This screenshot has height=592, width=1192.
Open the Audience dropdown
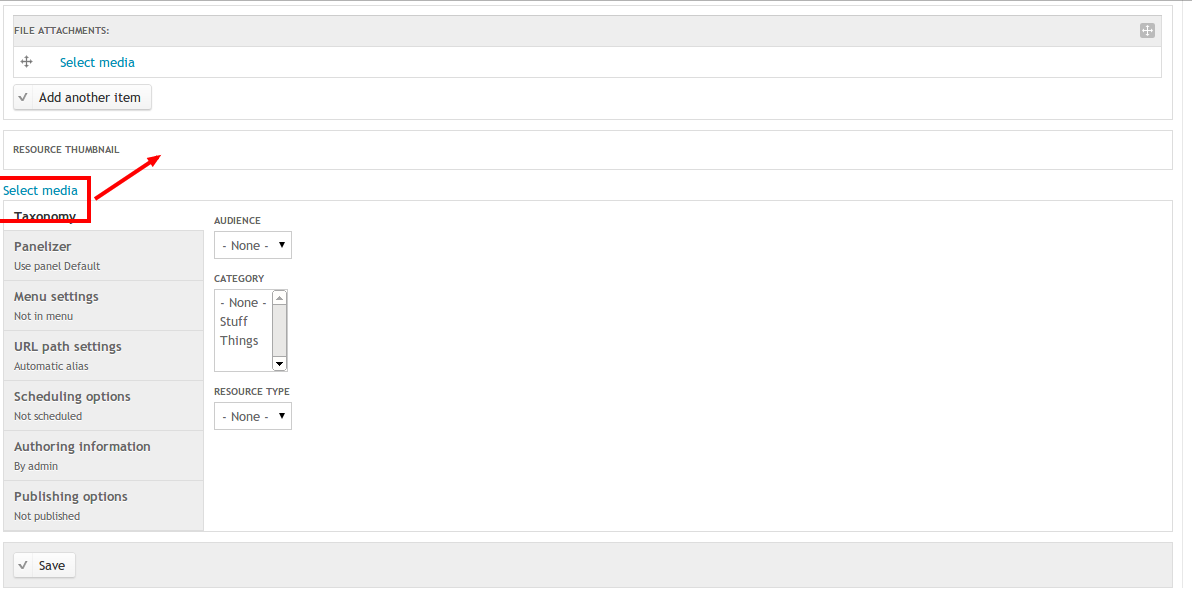tap(252, 245)
